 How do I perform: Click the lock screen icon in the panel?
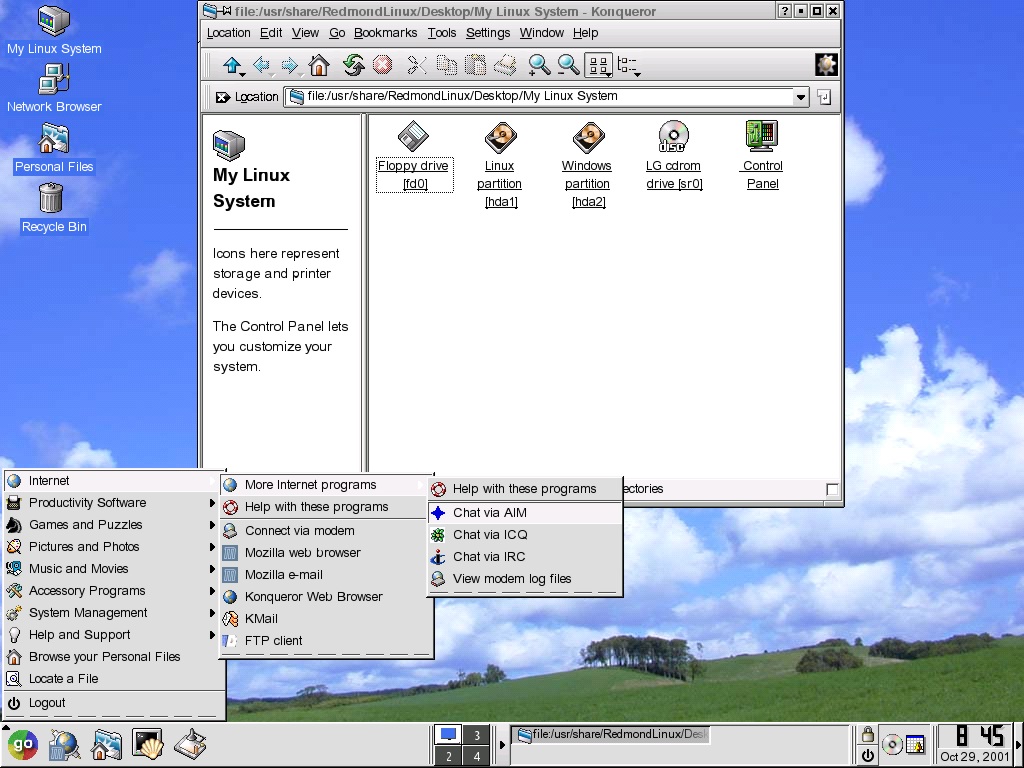[867, 735]
